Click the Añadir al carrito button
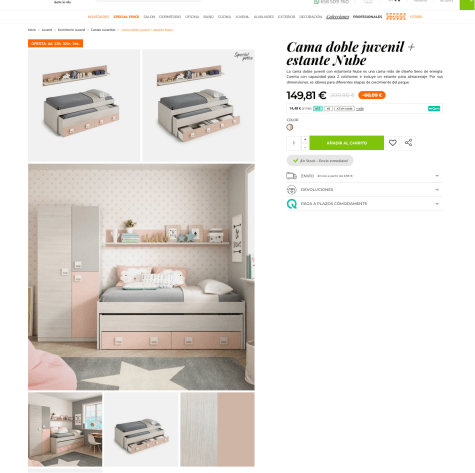Viewport: 475px width, 473px height. point(346,143)
